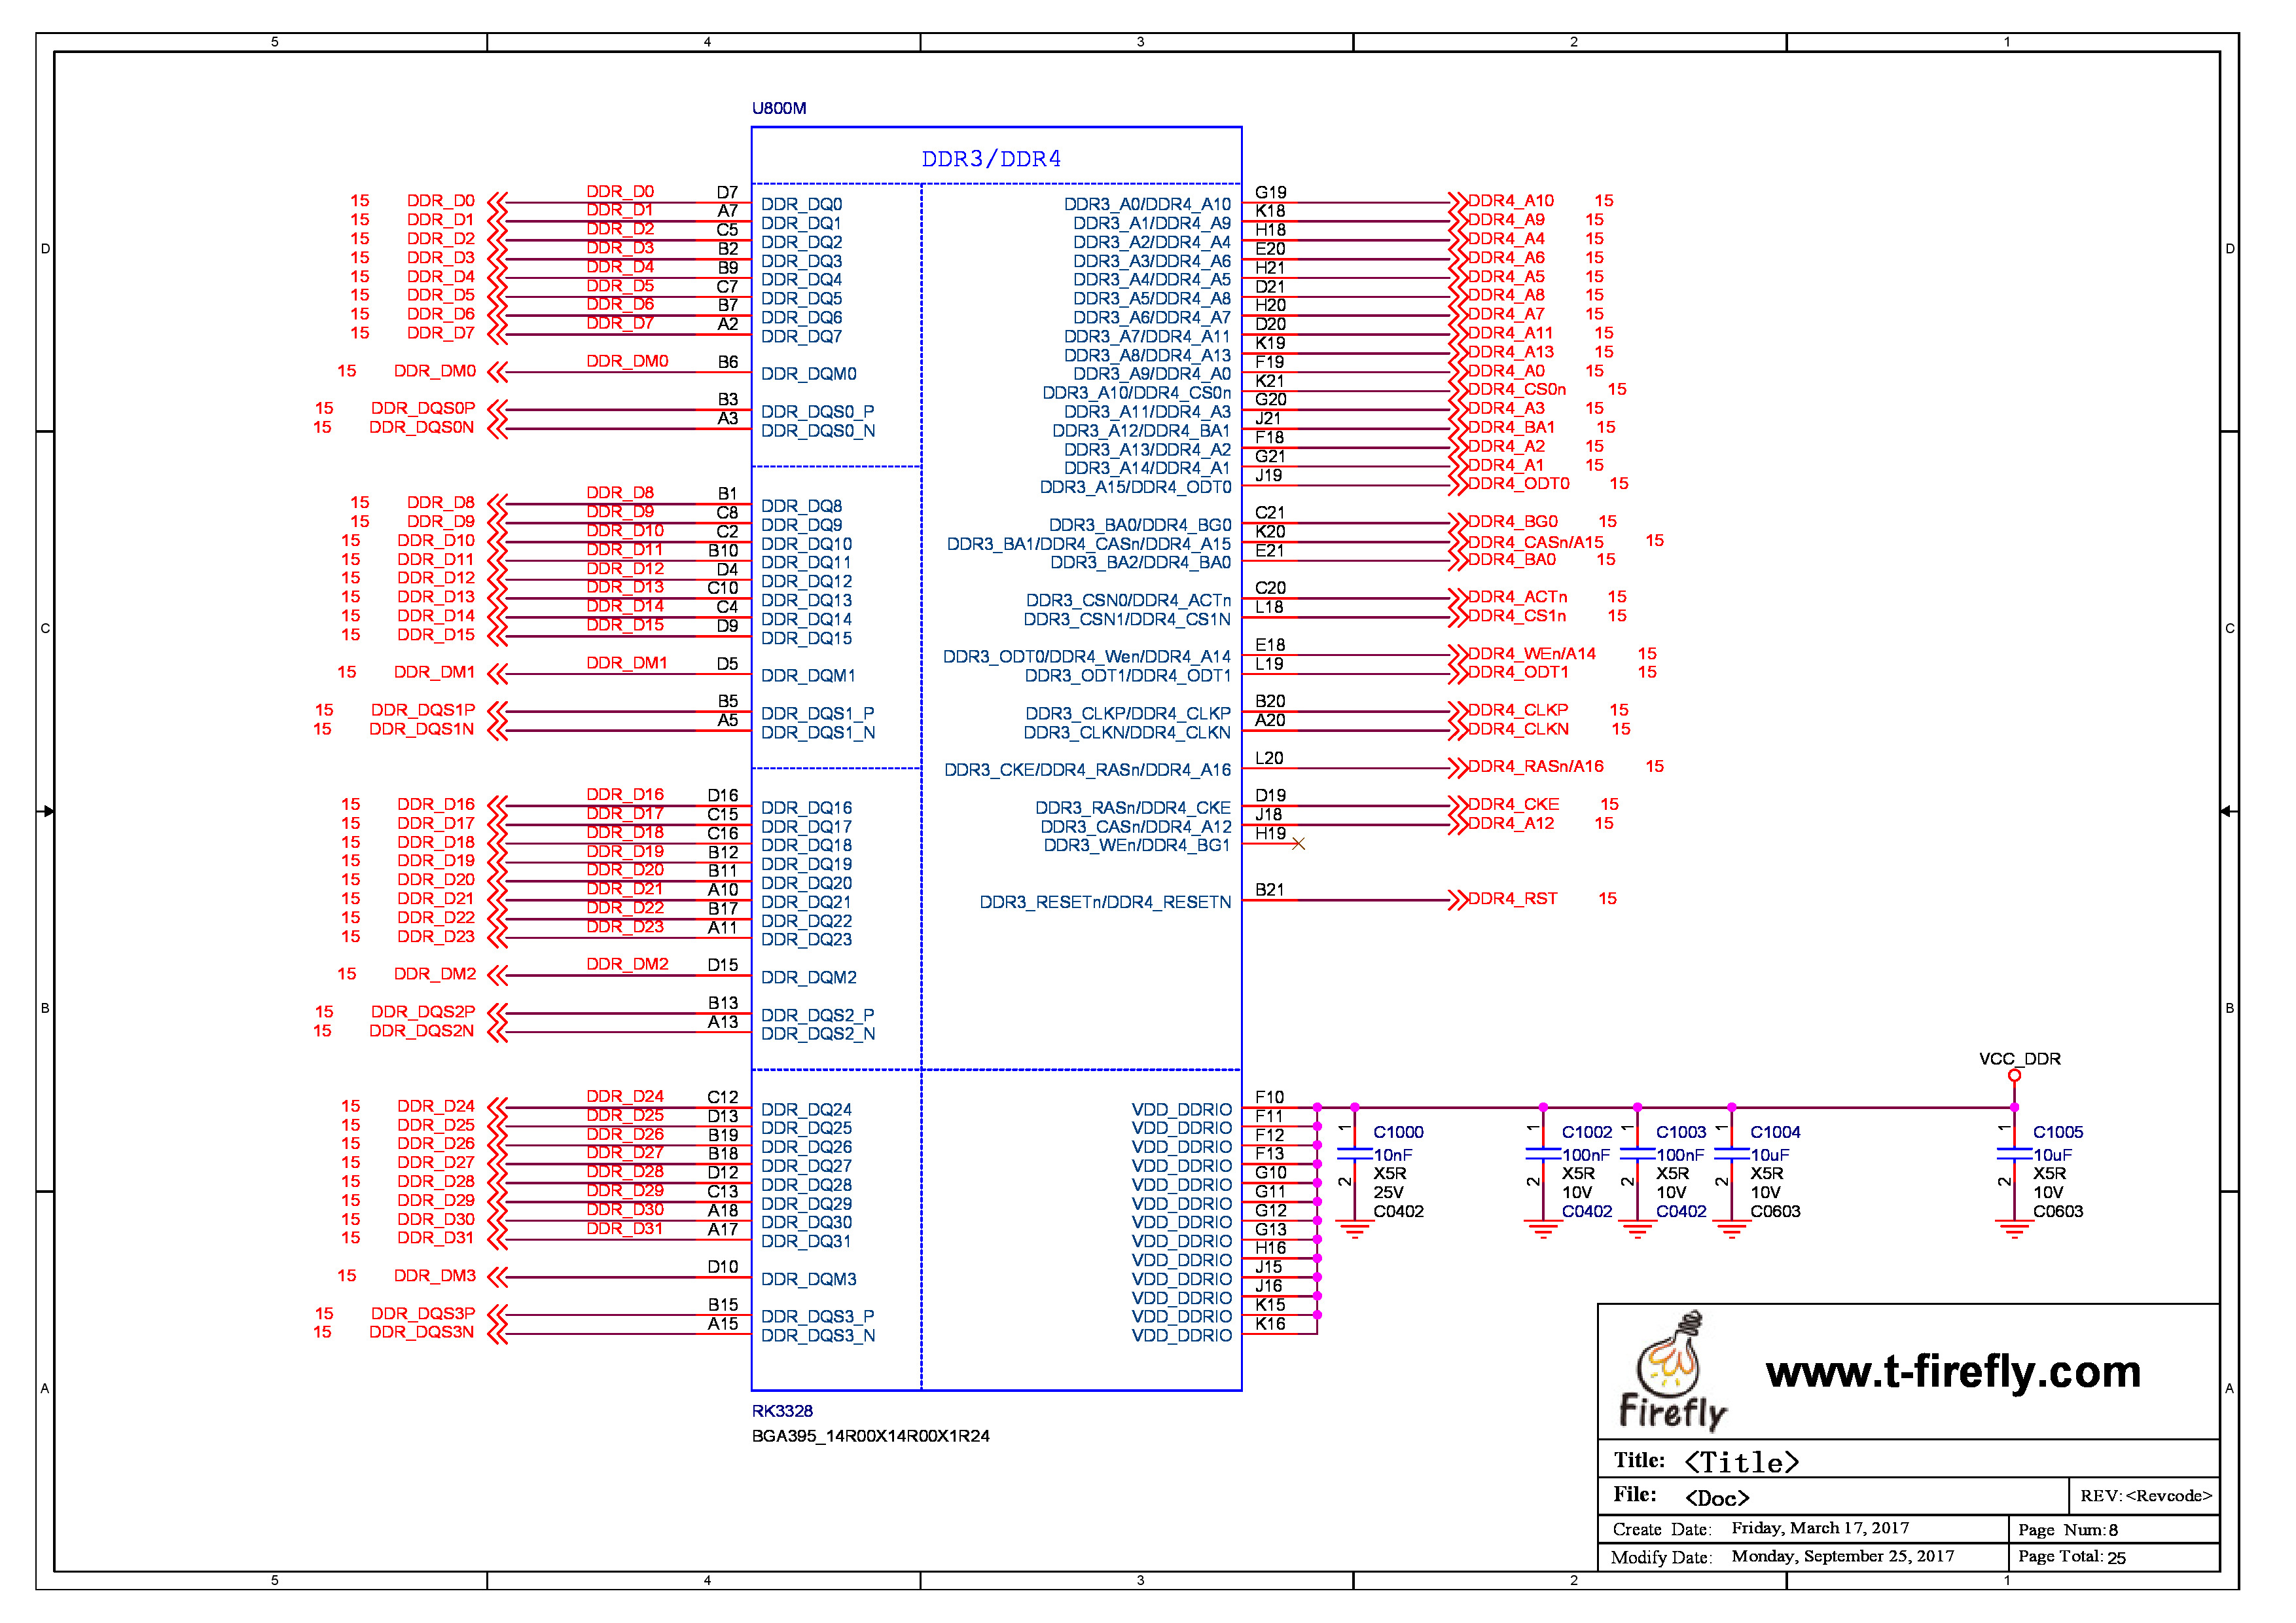Click the Title field placeholder
The image size is (2296, 1623).
1741,1462
